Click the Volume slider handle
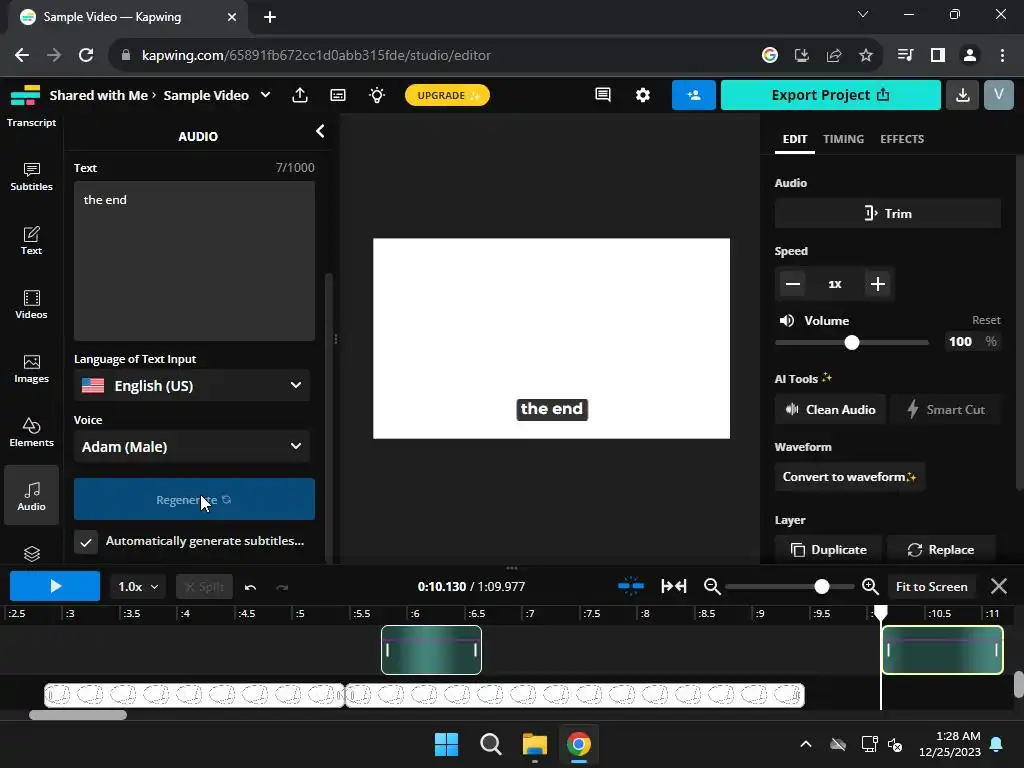The image size is (1024, 768). click(852, 343)
